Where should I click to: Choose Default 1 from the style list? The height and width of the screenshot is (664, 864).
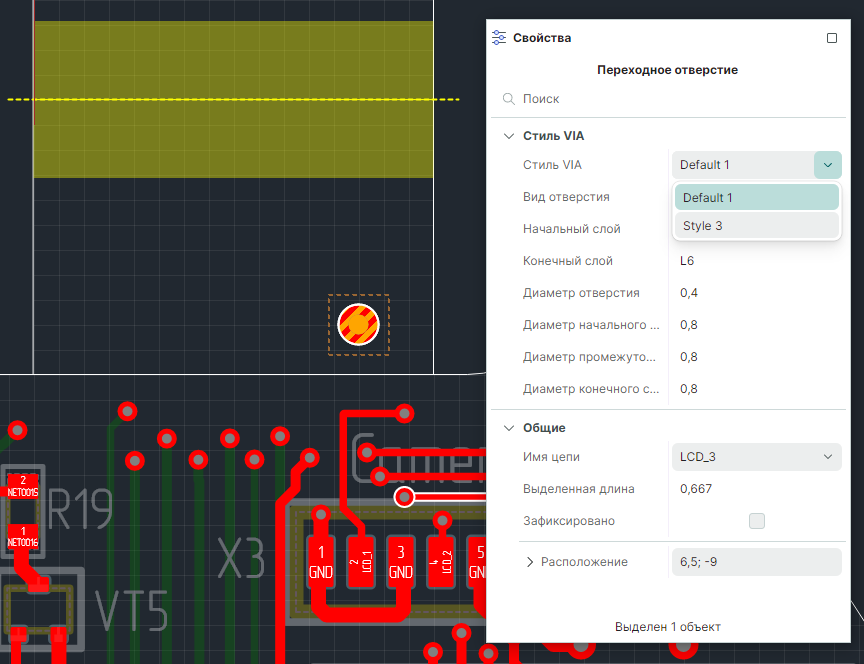pos(757,197)
